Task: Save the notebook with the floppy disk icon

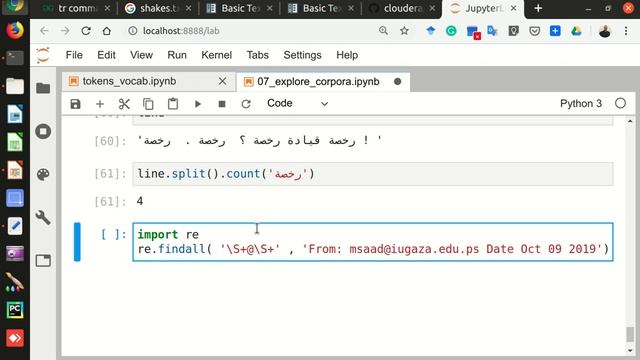Action: (x=76, y=104)
